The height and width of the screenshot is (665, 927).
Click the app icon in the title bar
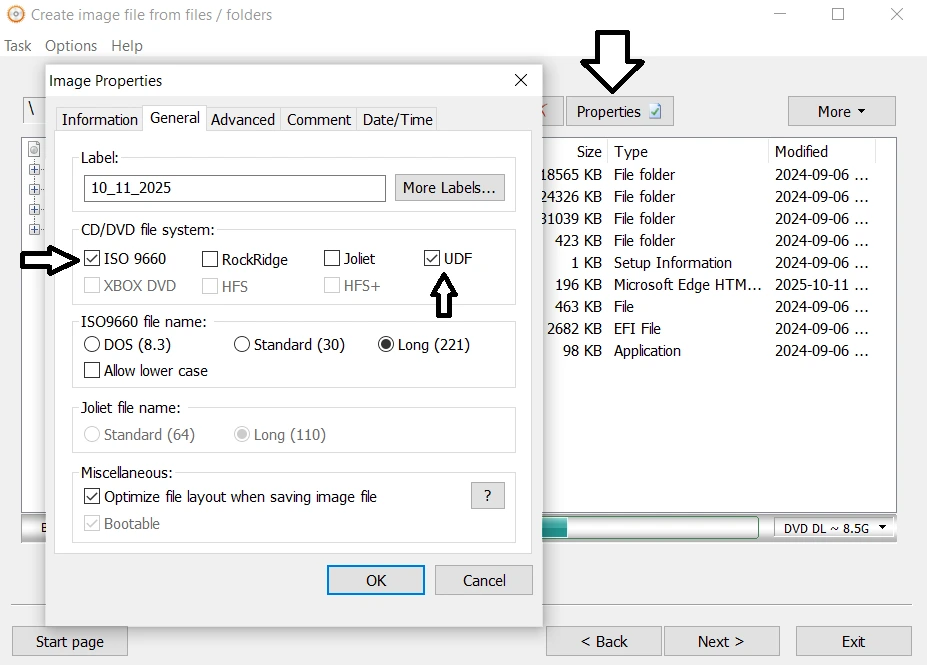(x=14, y=14)
